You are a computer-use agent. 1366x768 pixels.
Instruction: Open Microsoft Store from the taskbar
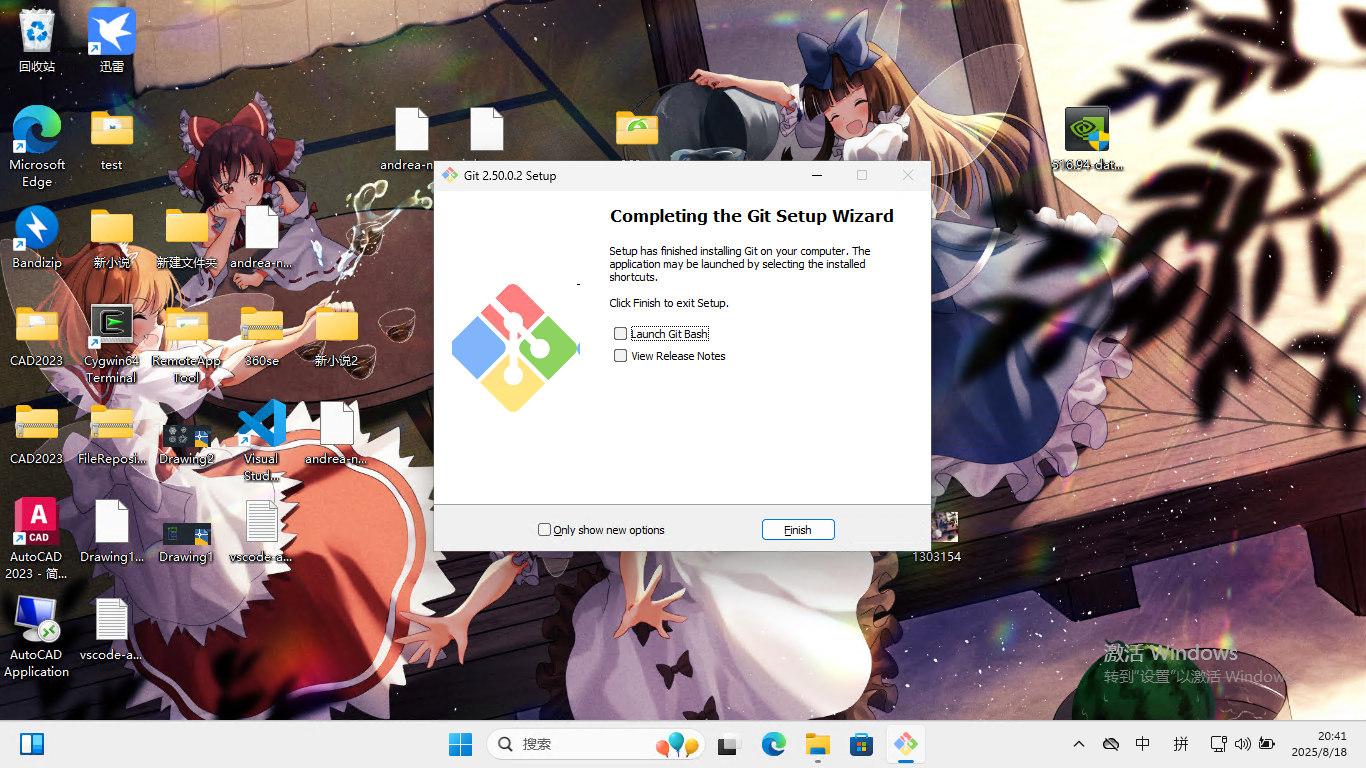pyautogui.click(x=861, y=744)
